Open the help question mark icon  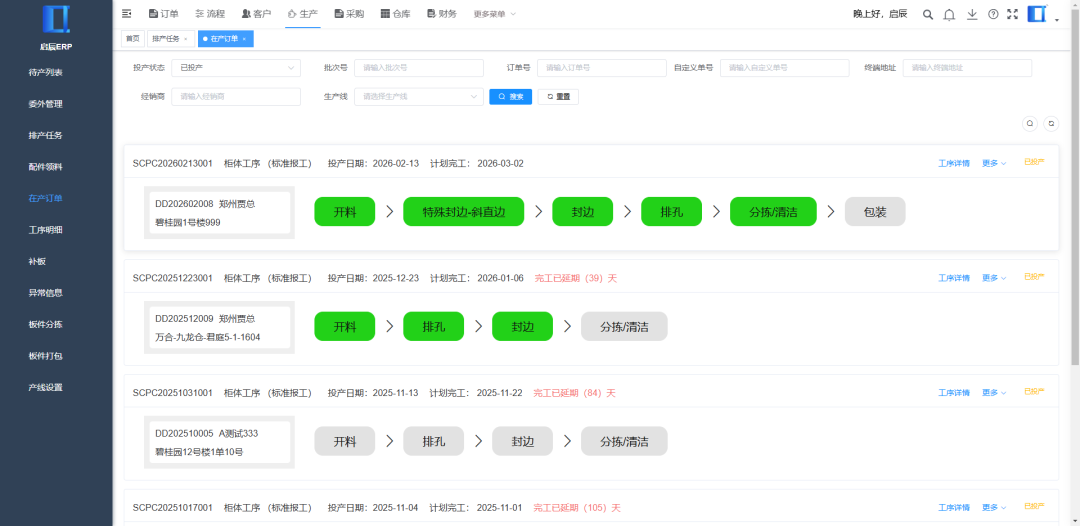(x=993, y=14)
